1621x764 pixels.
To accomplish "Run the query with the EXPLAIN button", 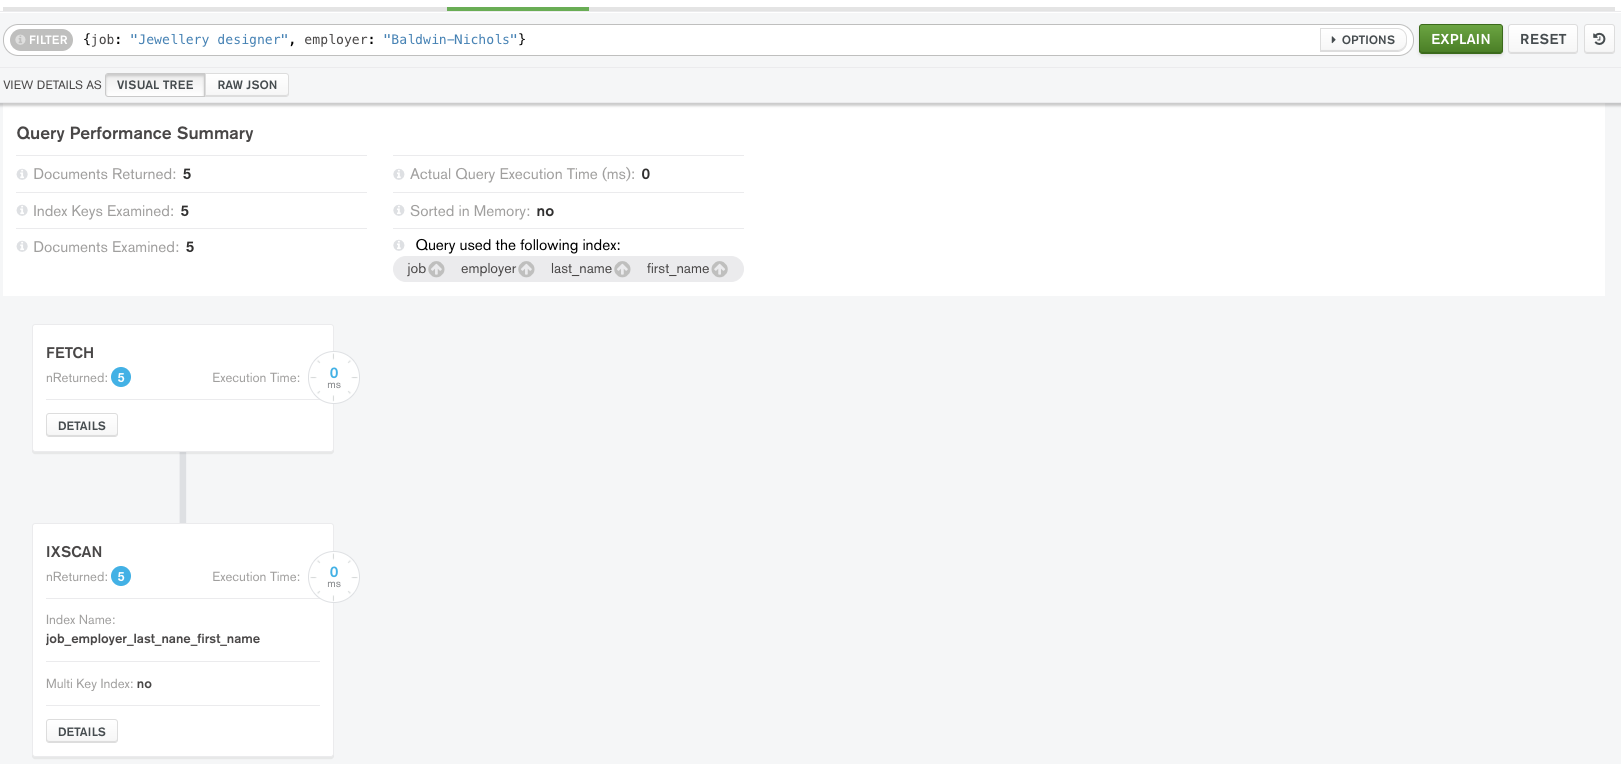I will tap(1460, 39).
